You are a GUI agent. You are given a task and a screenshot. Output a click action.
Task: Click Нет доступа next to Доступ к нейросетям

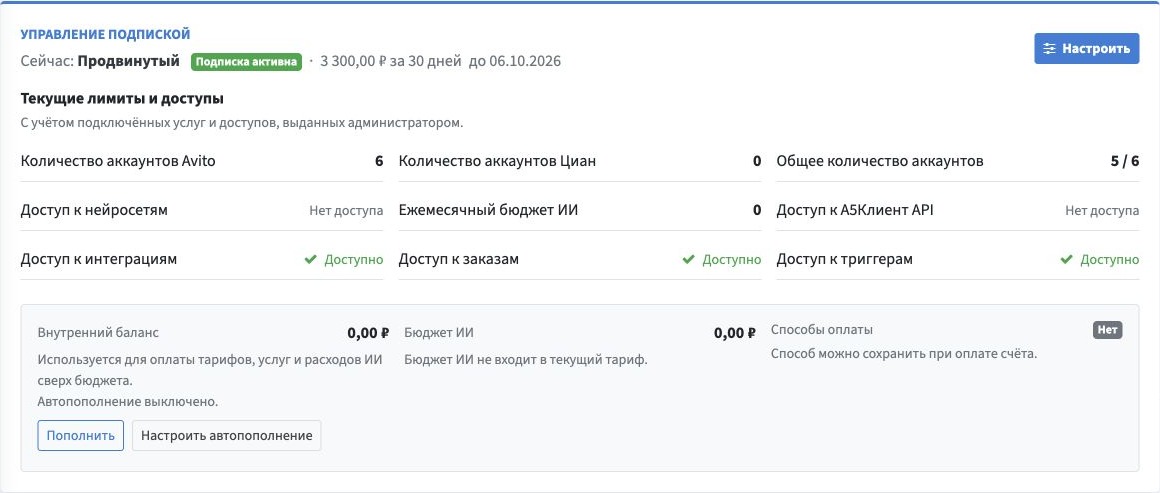coord(346,211)
